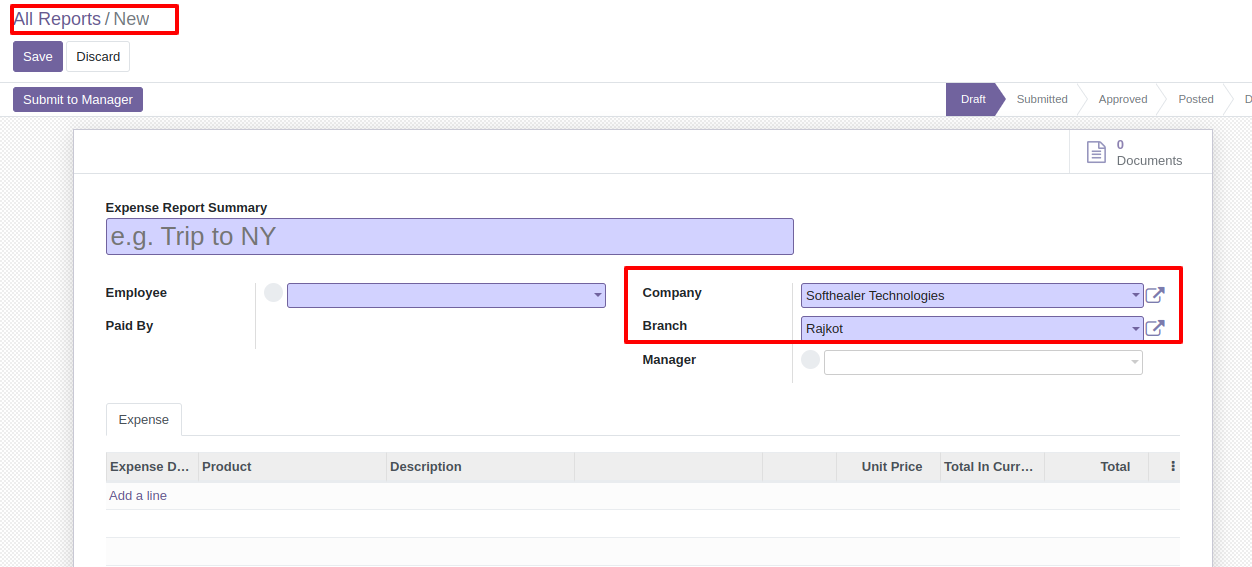This screenshot has width=1252, height=567.
Task: Click the Documents page icon
Action: pos(1096,152)
